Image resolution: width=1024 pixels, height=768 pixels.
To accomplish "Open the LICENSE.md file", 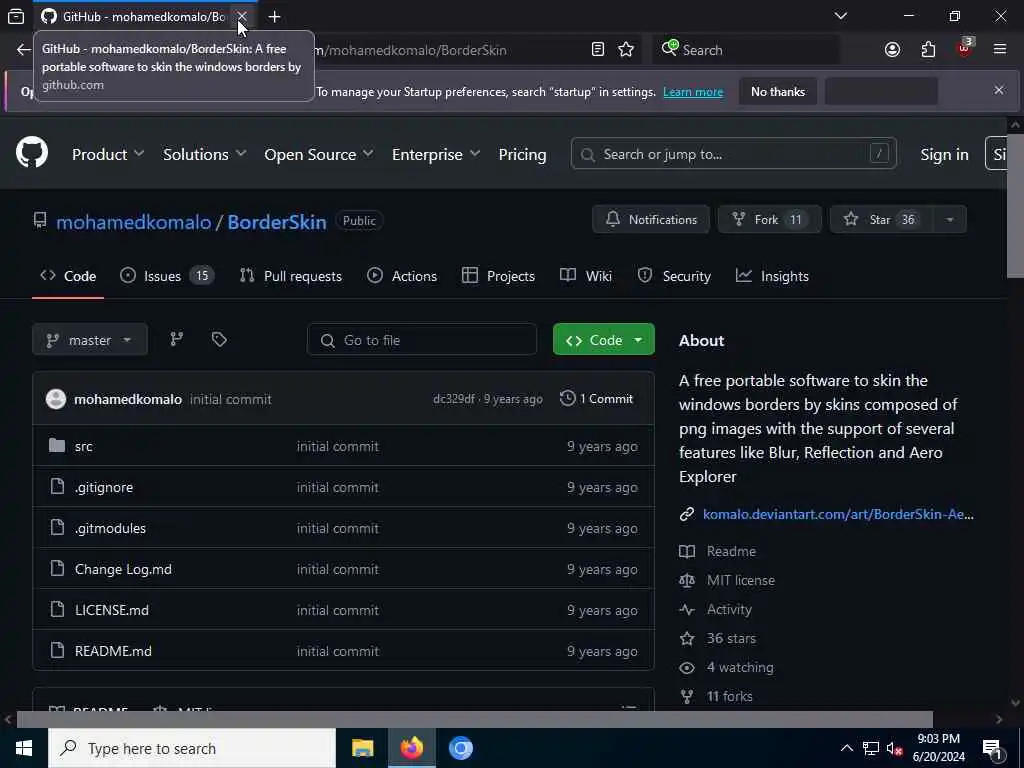I will click(112, 610).
